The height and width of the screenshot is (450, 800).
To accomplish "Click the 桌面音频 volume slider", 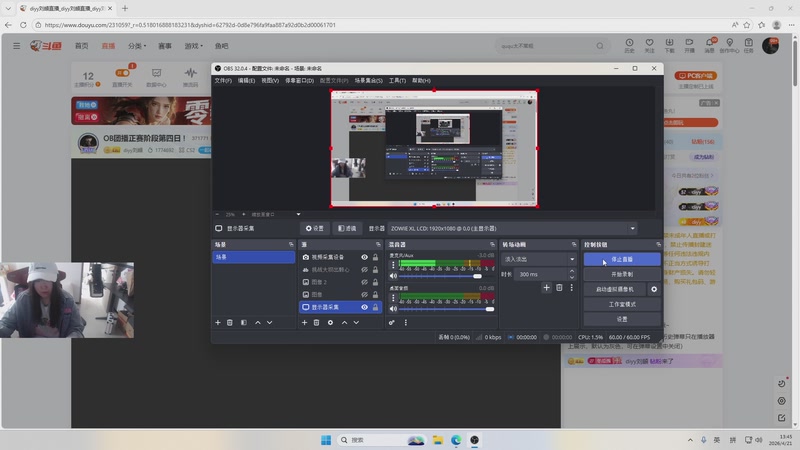I will (446, 309).
